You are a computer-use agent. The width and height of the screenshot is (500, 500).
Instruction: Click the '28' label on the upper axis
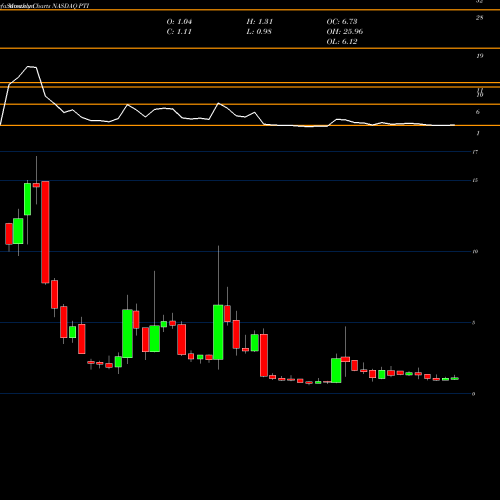(479, 18)
